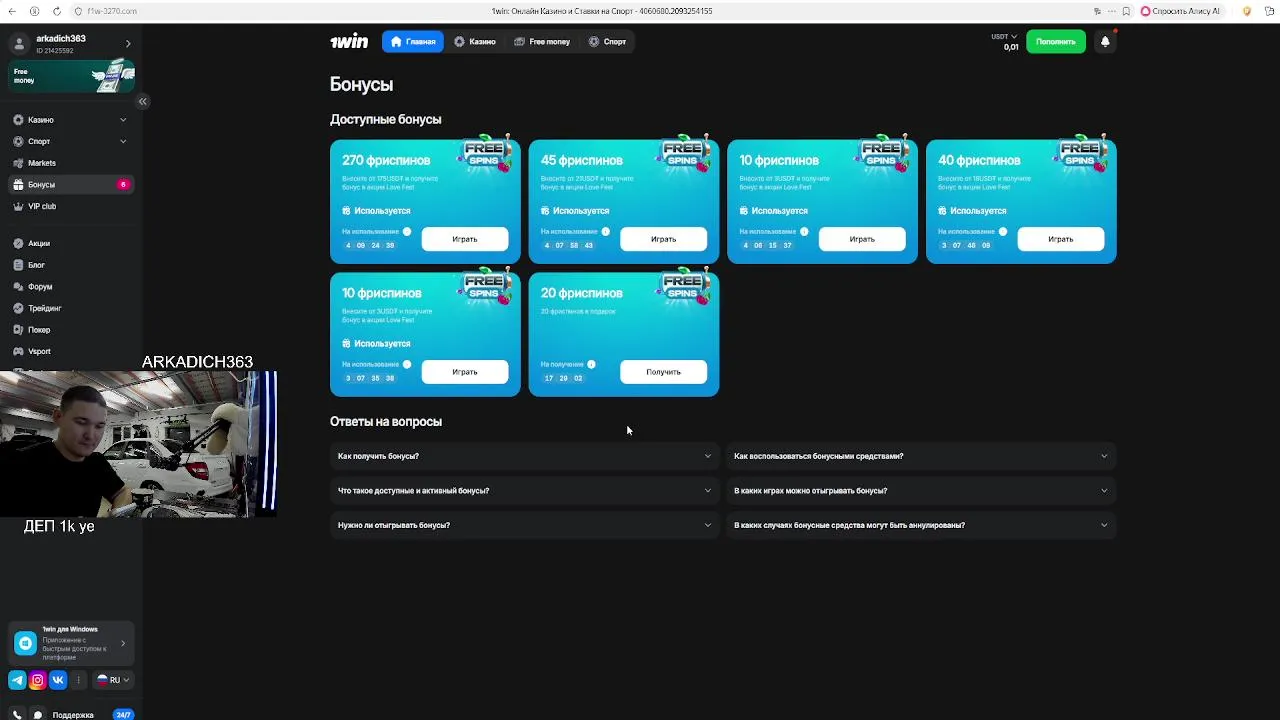Click info icon on 270 фриспинов card
1280x720 pixels.
click(x=407, y=231)
